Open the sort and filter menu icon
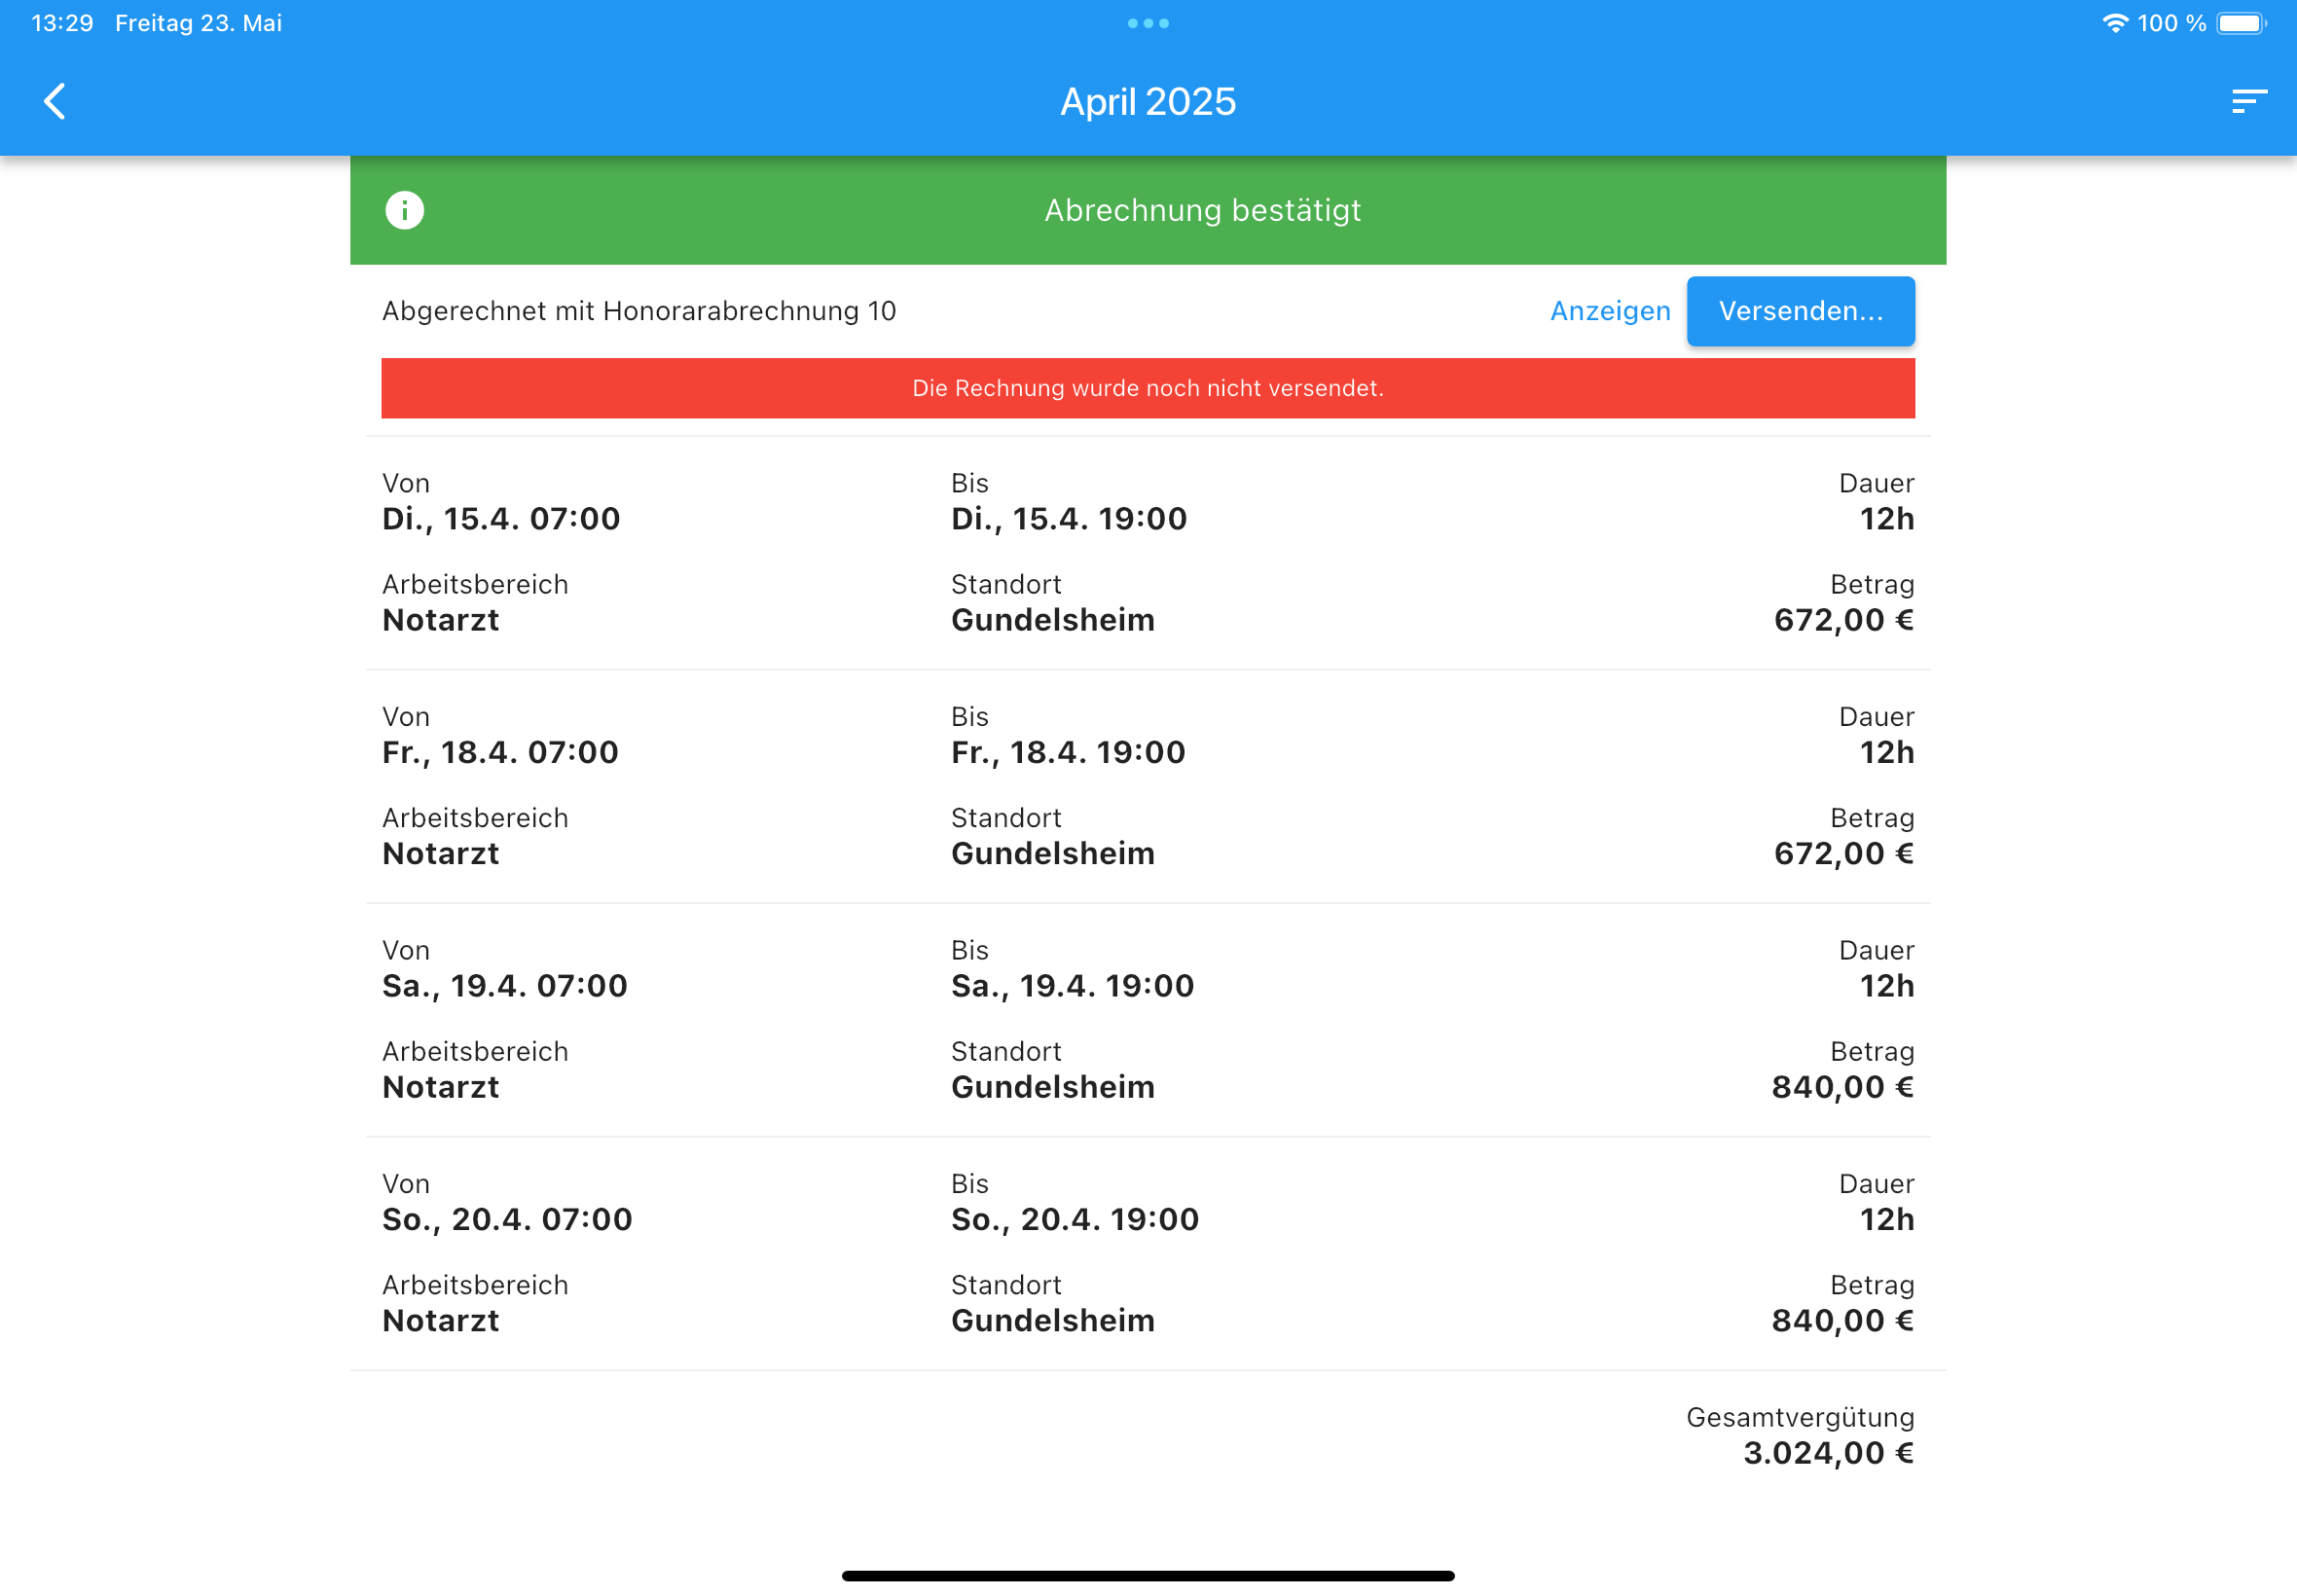This screenshot has width=2297, height=1596. coord(2248,101)
